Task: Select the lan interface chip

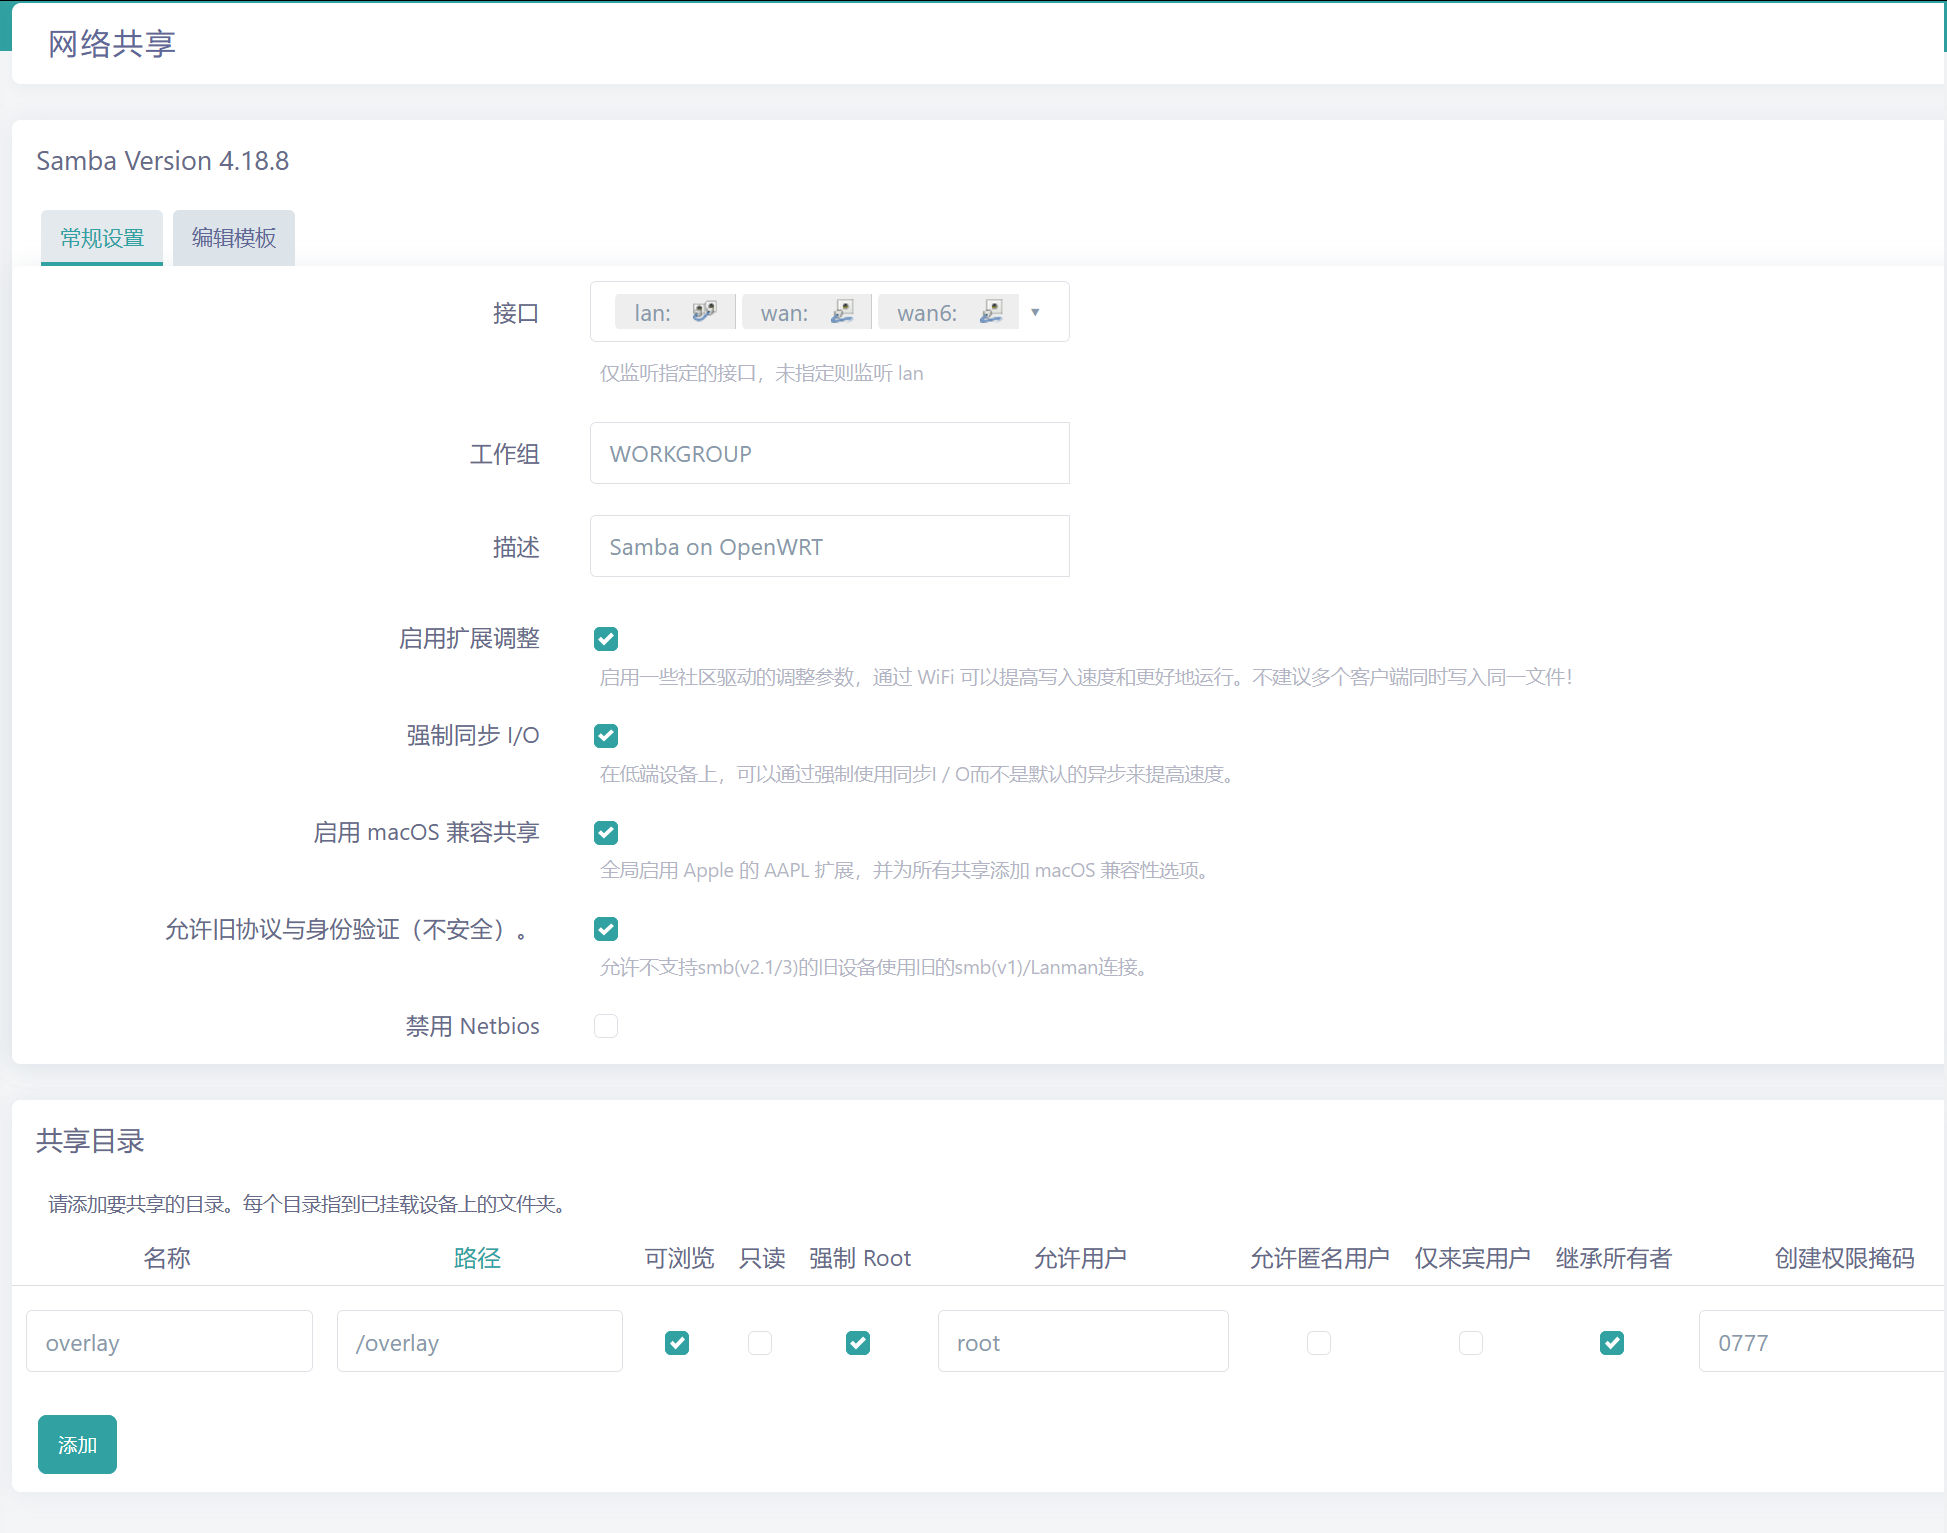Action: [x=674, y=311]
